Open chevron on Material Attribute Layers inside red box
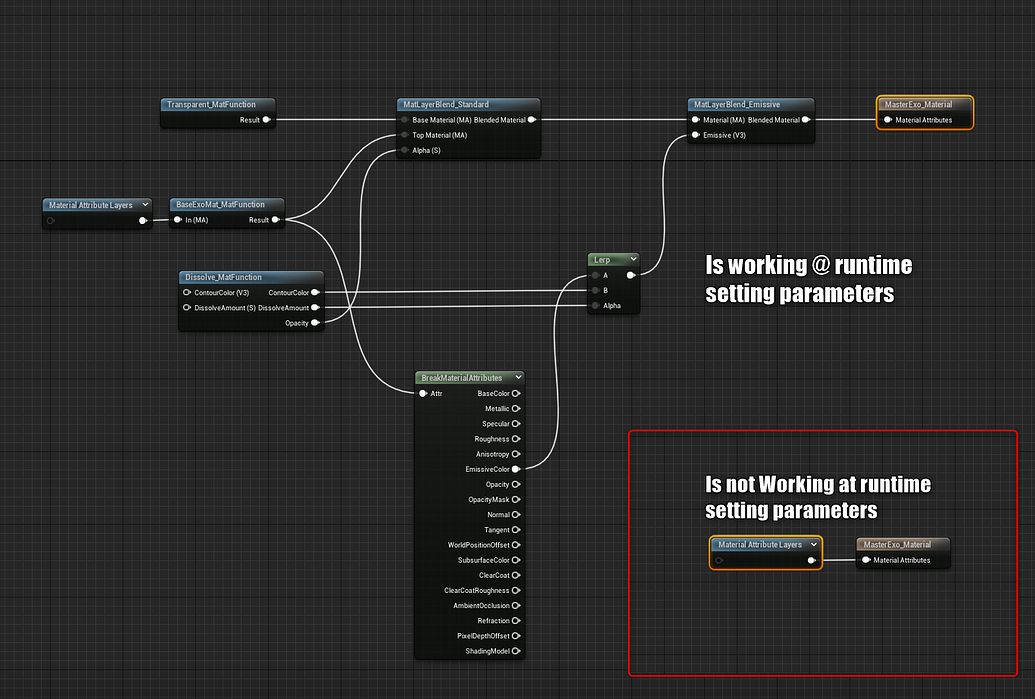This screenshot has height=699, width=1035. (x=813, y=545)
